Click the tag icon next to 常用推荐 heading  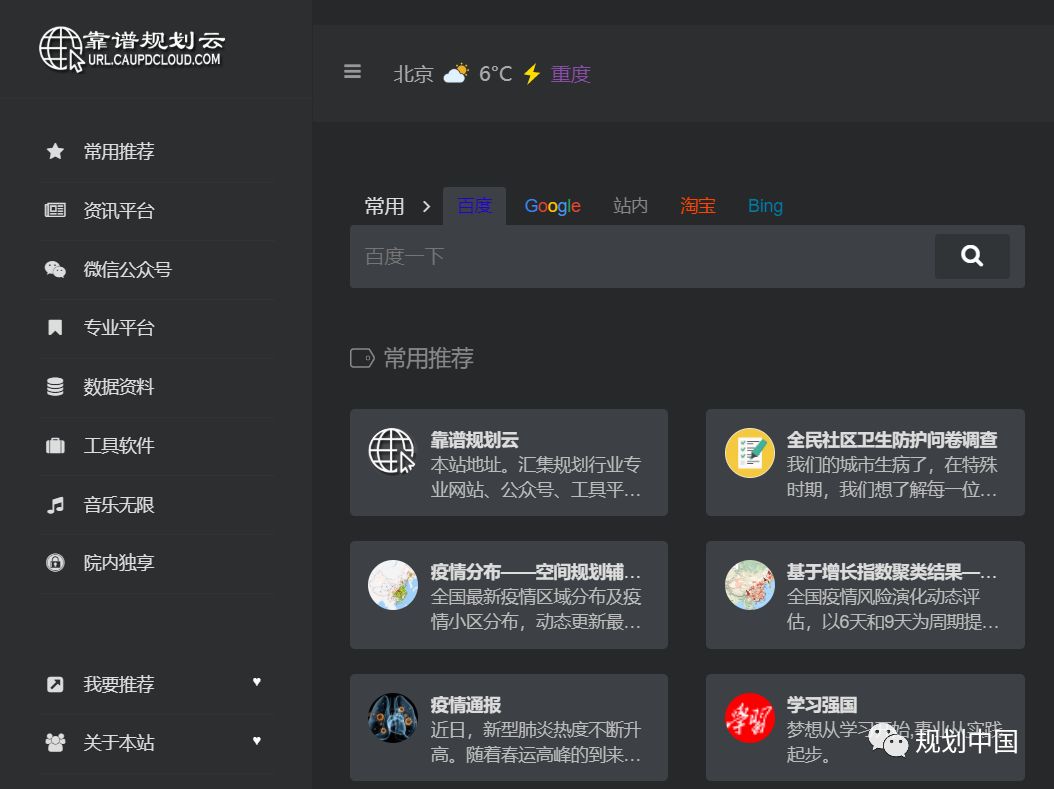[362, 358]
